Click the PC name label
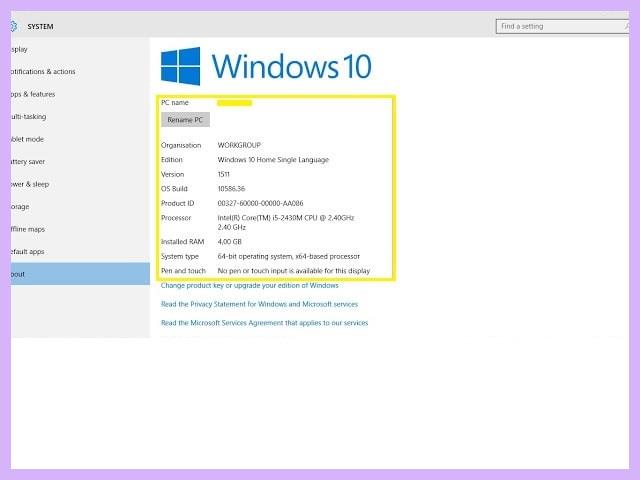640x480 pixels. (x=175, y=102)
